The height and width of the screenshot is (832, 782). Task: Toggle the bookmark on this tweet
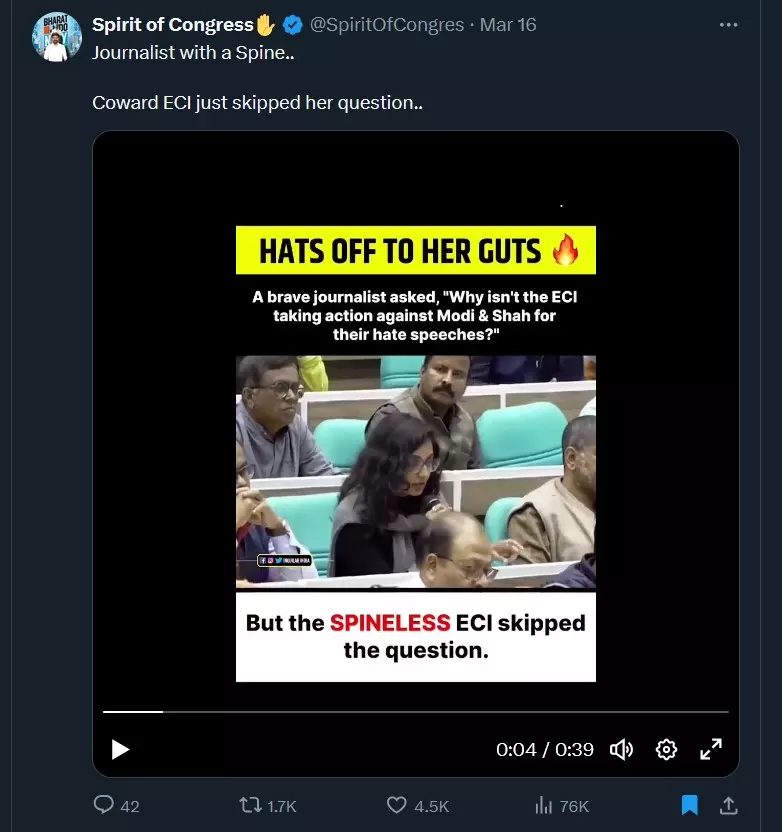(689, 805)
